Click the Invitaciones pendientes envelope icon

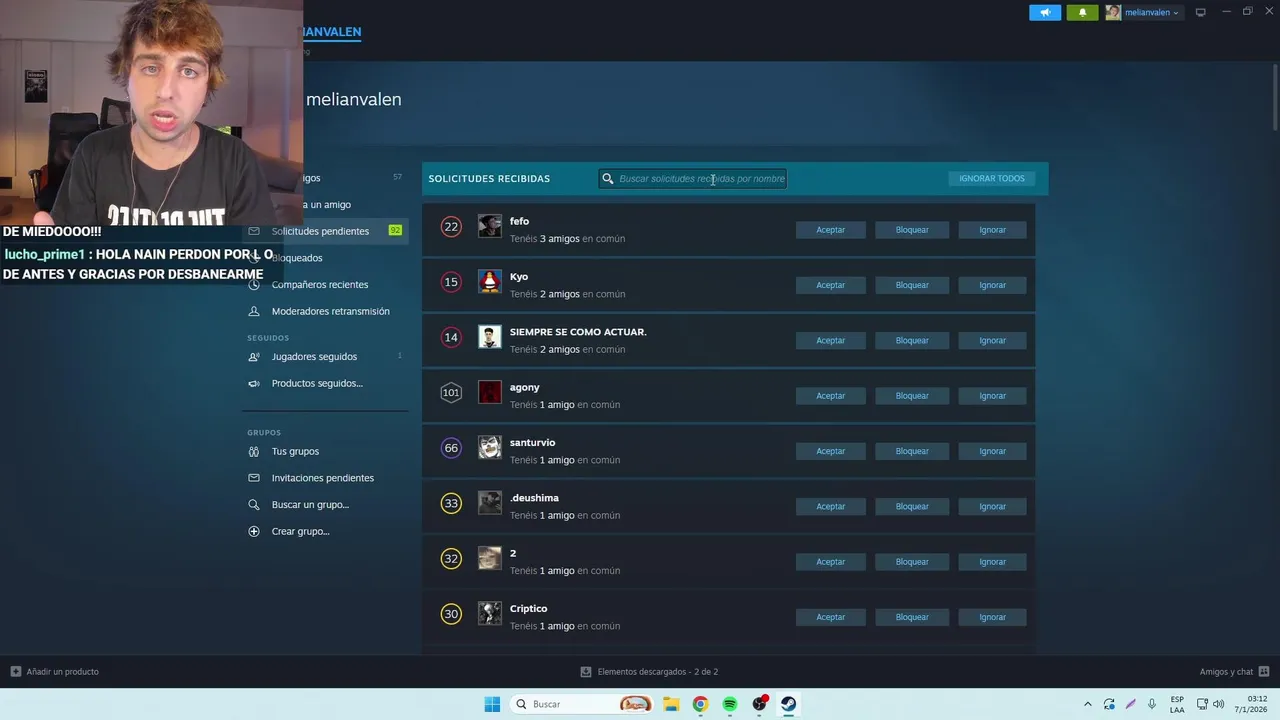coord(254,478)
